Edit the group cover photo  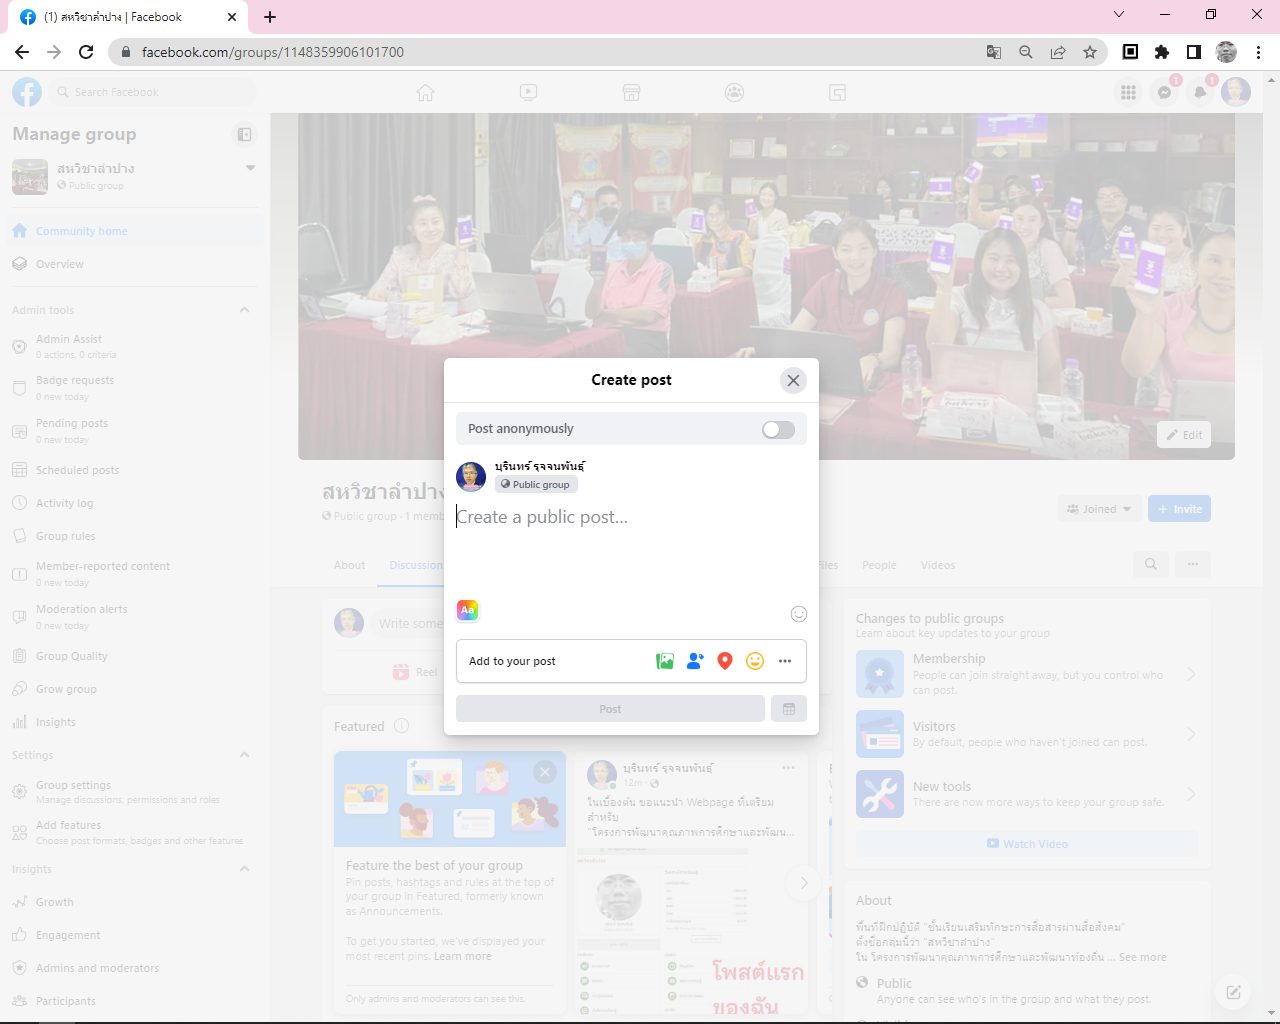click(1184, 435)
